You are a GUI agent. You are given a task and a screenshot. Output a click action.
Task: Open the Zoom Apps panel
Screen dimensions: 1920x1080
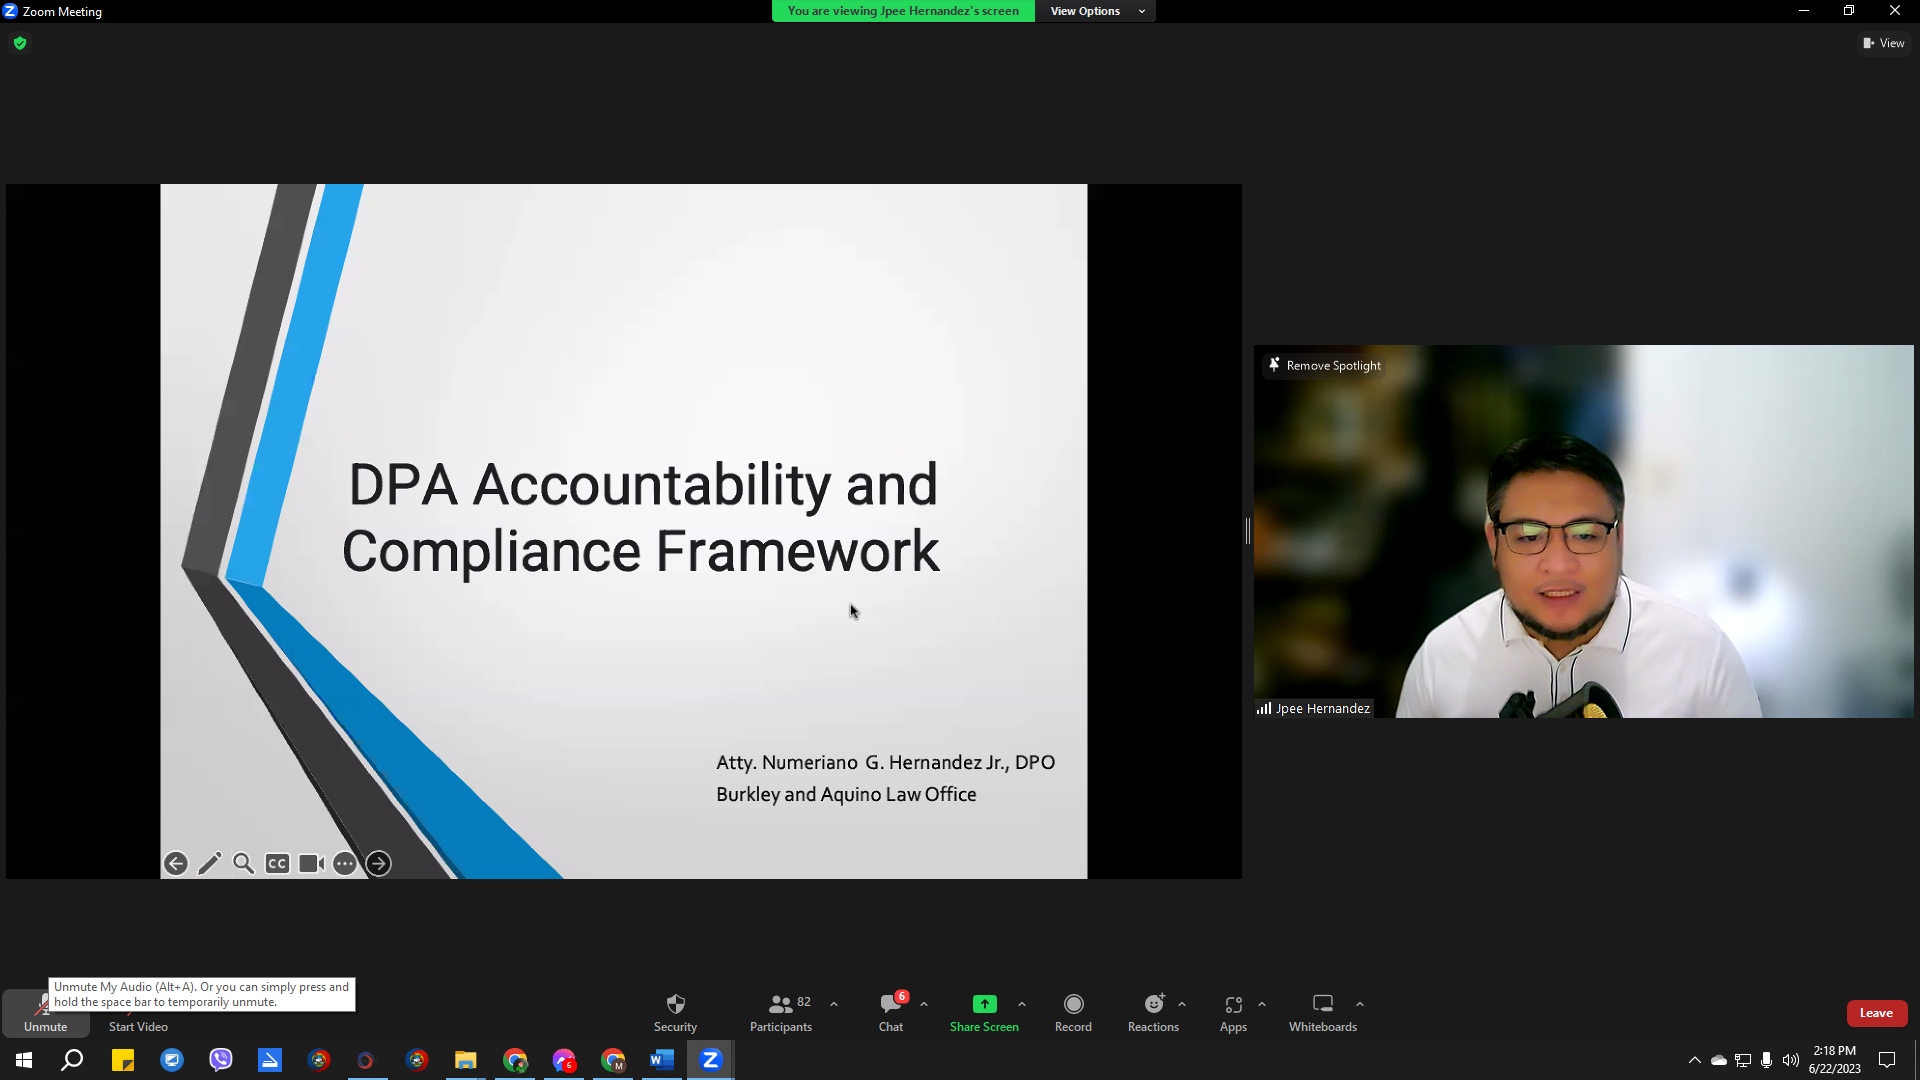[x=1233, y=1013]
